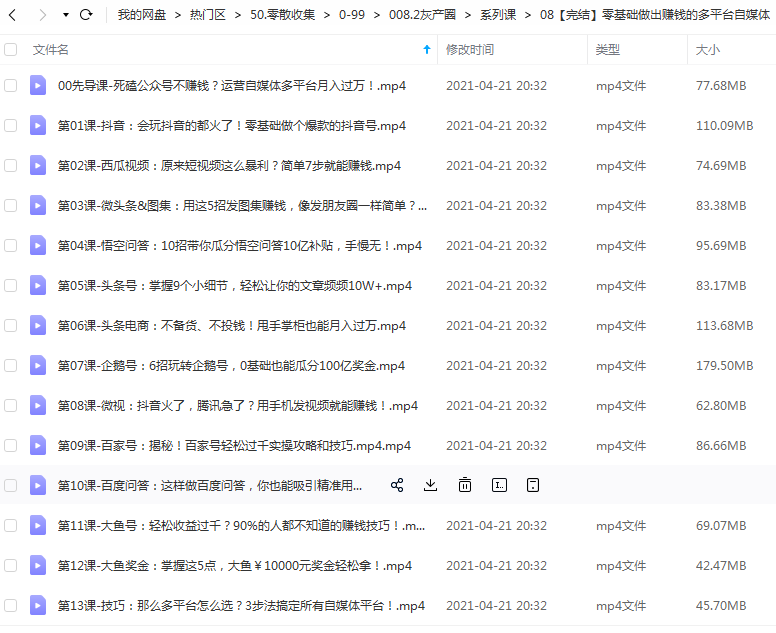Click video icon of 第12课-大鱼奖金
Screen dimensions: 776x633
tap(38, 566)
